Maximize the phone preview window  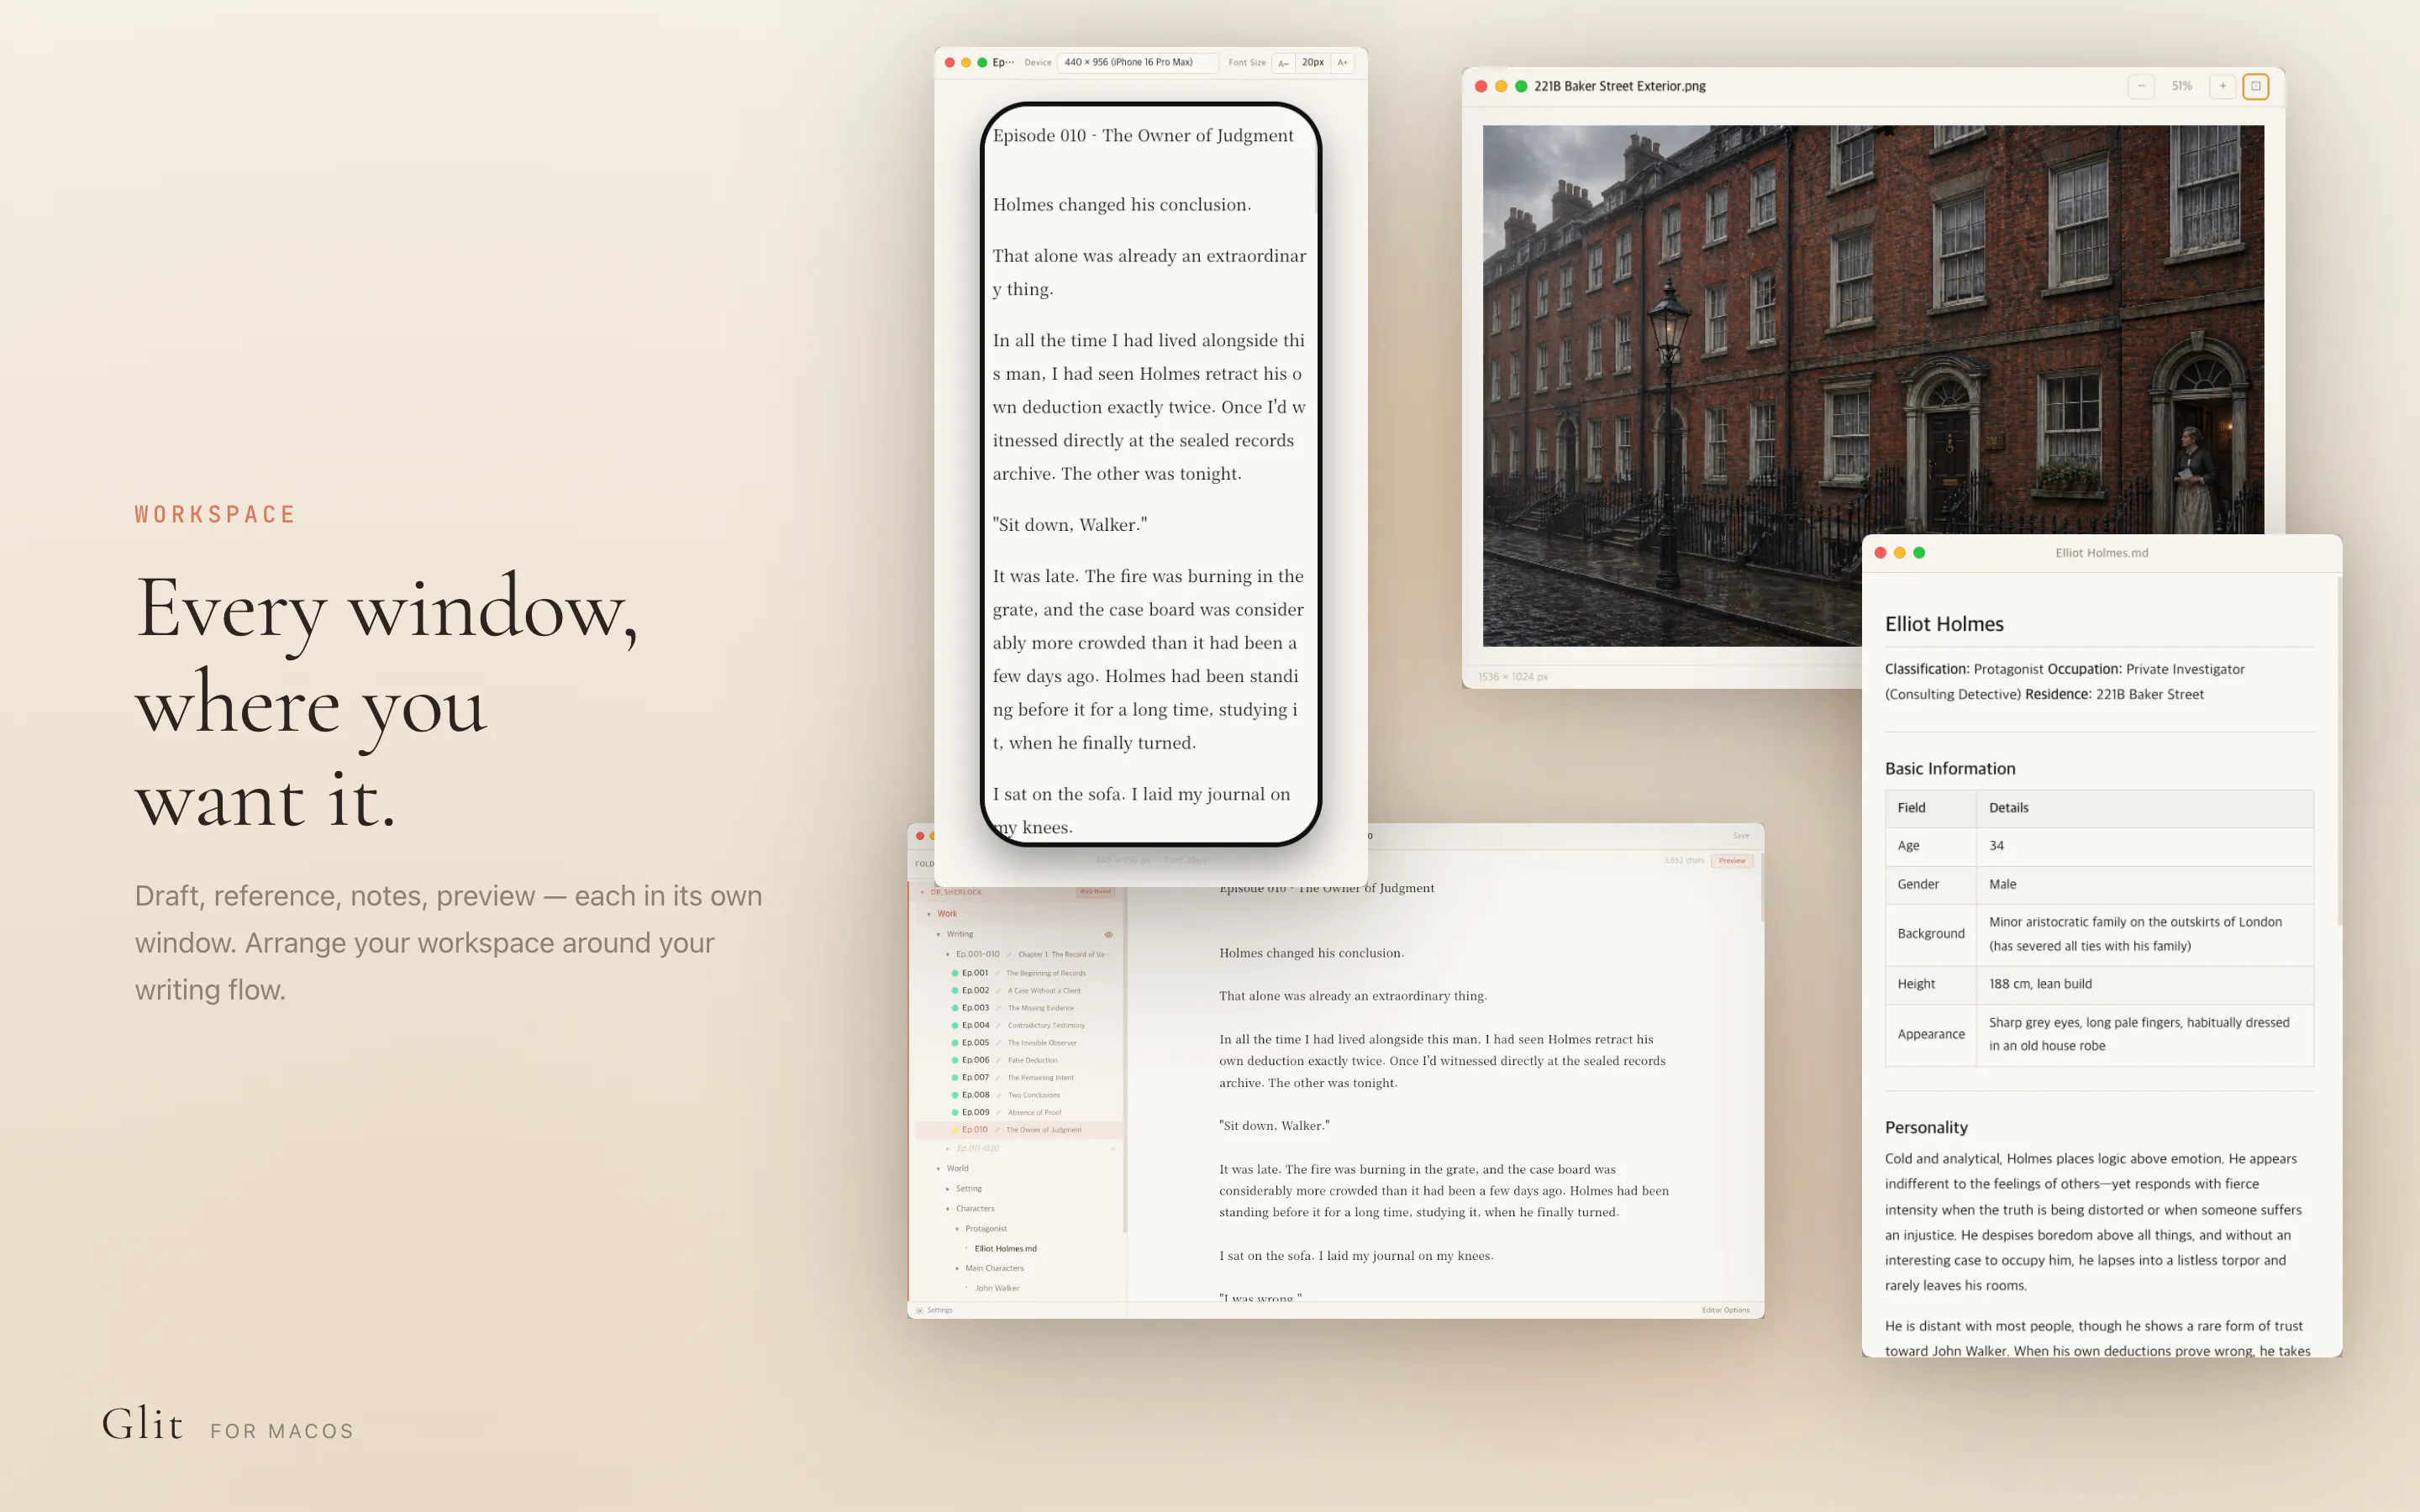(982, 62)
